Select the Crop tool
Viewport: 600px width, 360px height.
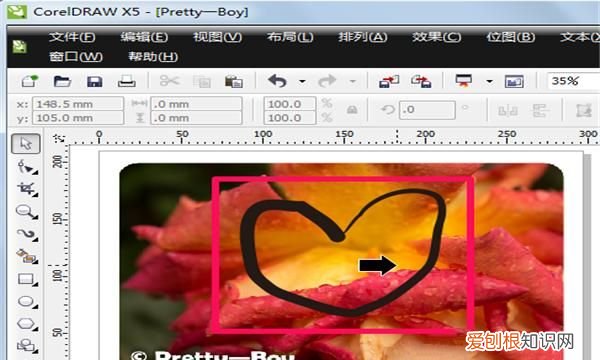click(x=27, y=189)
